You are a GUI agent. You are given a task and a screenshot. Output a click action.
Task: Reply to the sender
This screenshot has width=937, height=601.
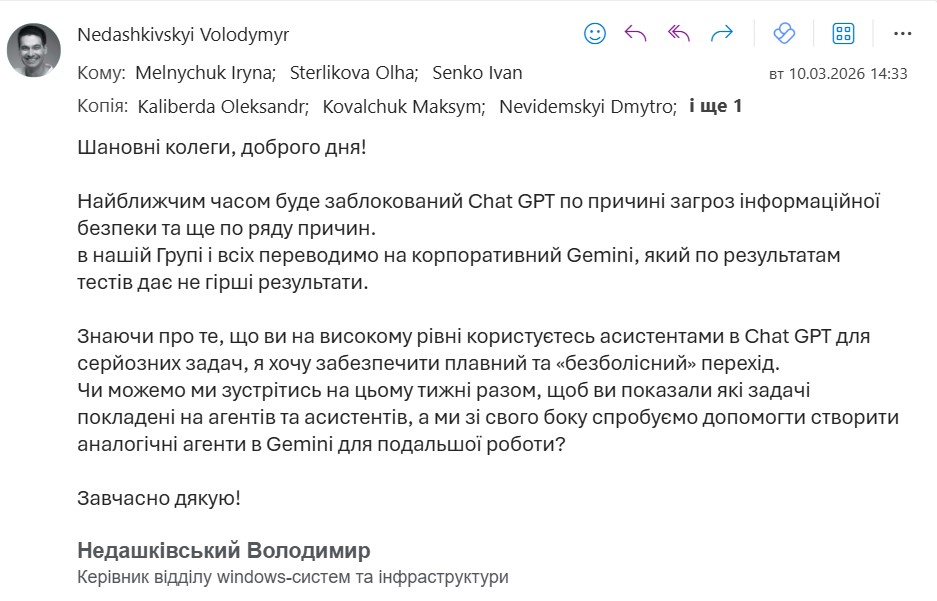click(x=635, y=34)
